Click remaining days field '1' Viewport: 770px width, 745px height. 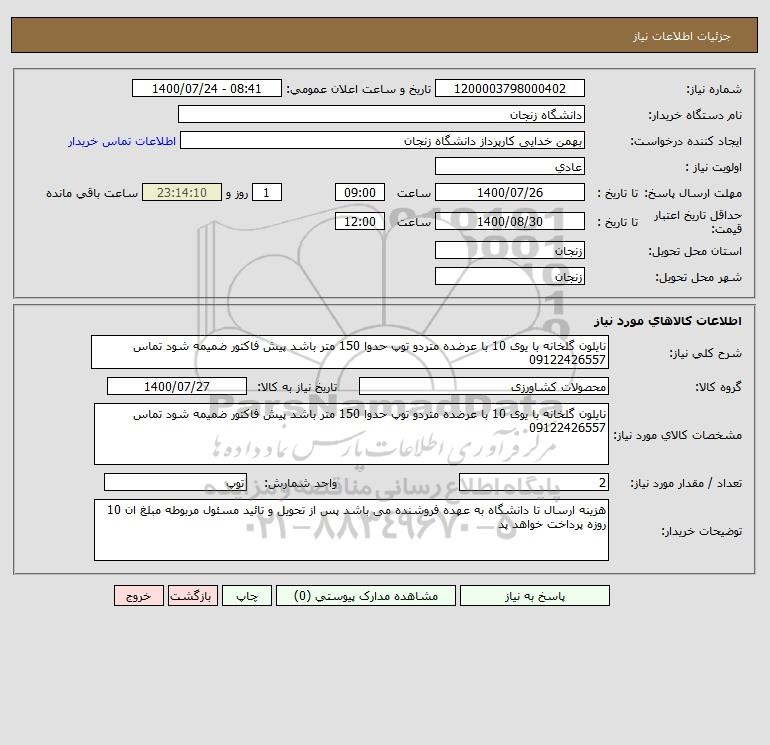click(x=267, y=193)
